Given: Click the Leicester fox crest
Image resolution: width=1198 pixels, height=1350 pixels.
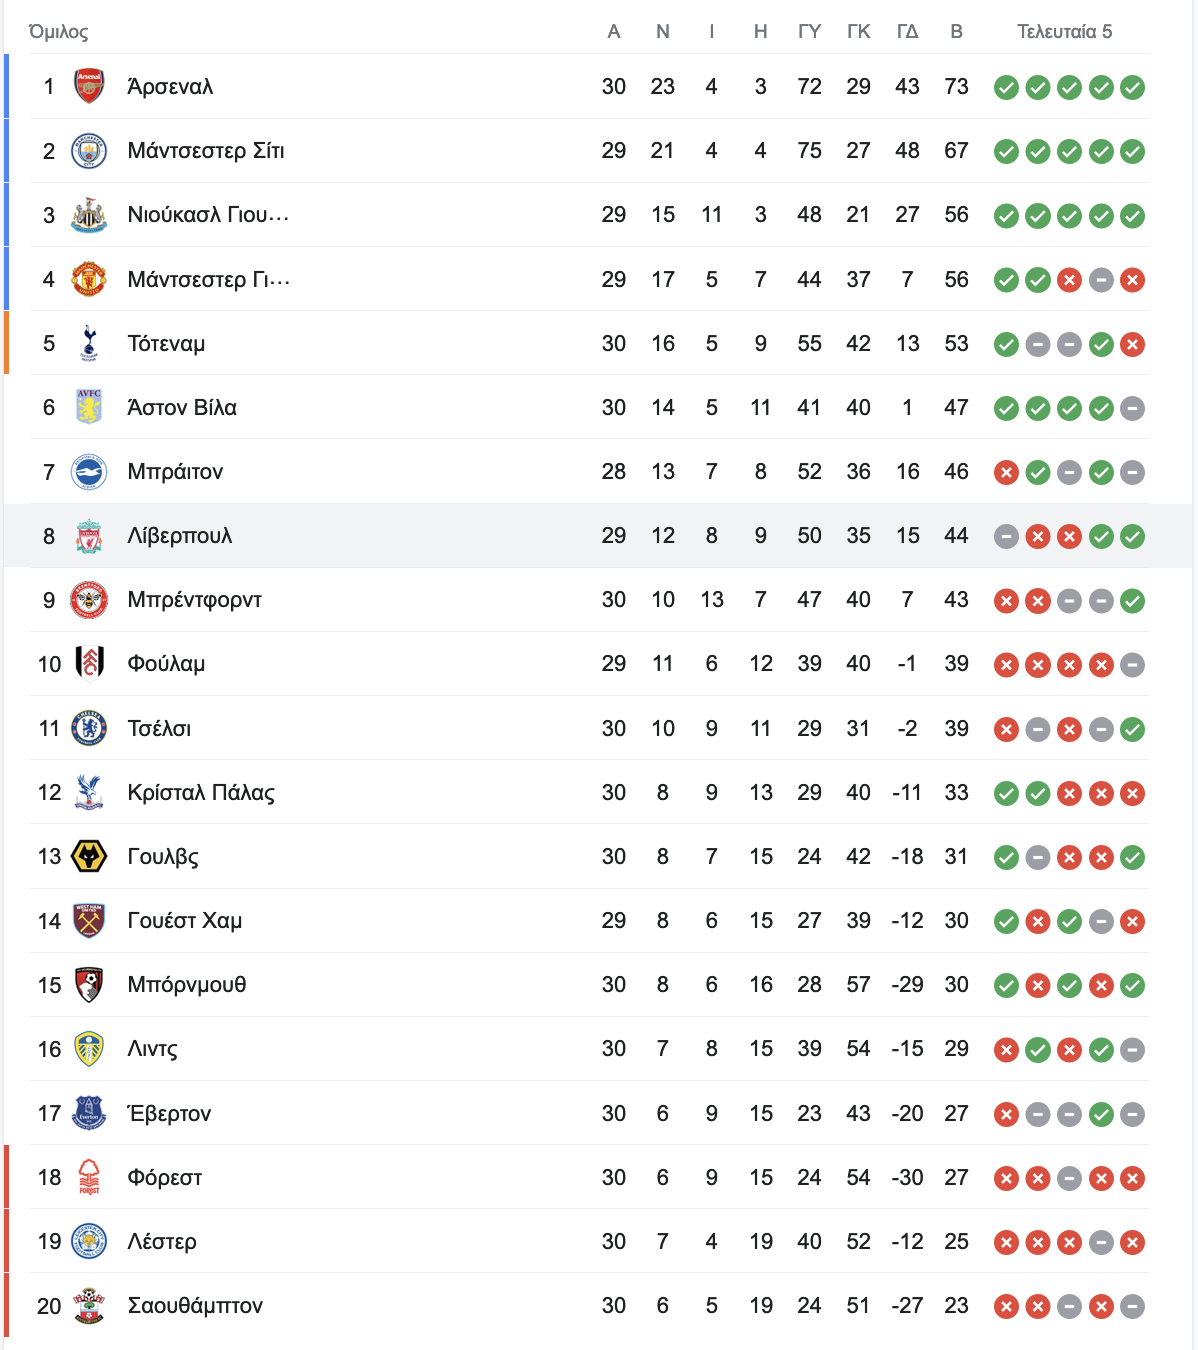Looking at the screenshot, I should click(89, 1242).
